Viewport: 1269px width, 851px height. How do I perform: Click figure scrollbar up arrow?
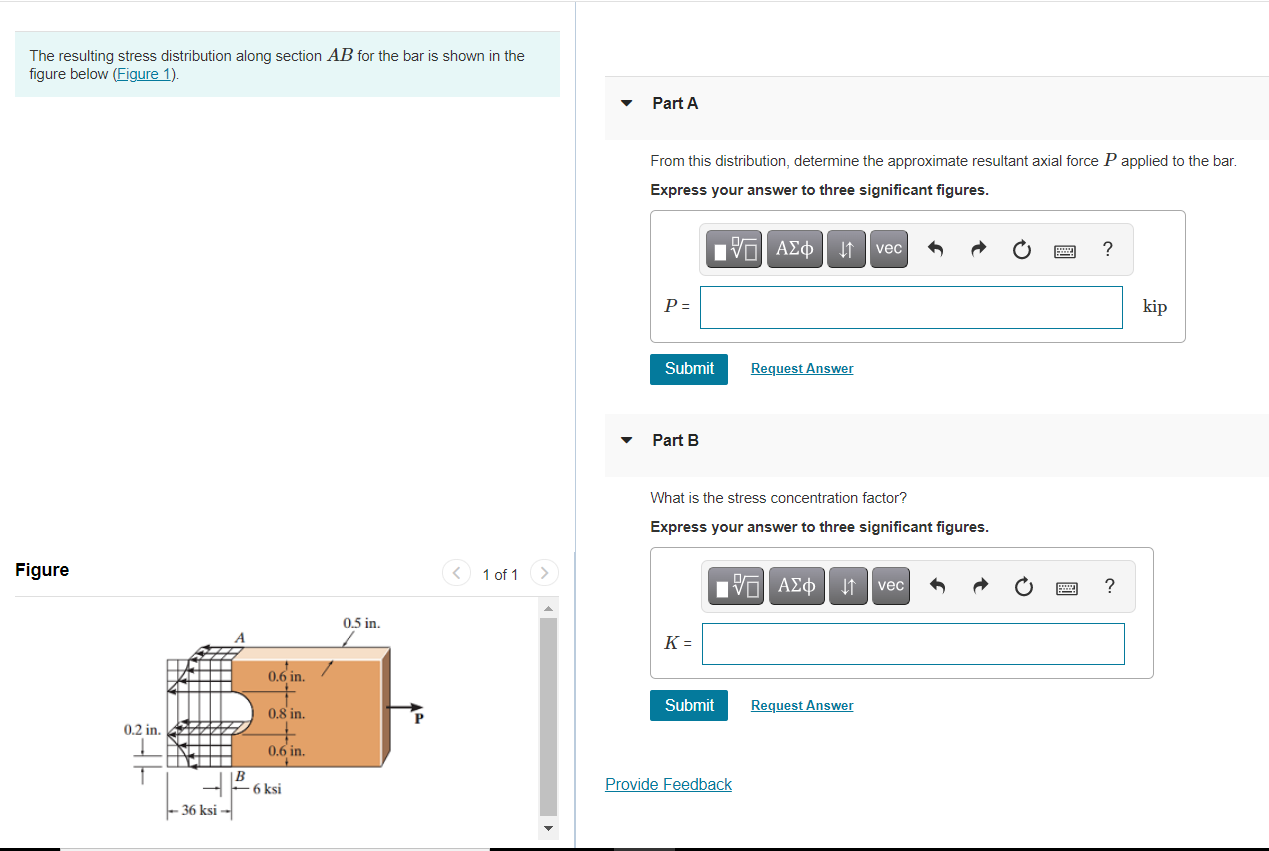coord(548,608)
